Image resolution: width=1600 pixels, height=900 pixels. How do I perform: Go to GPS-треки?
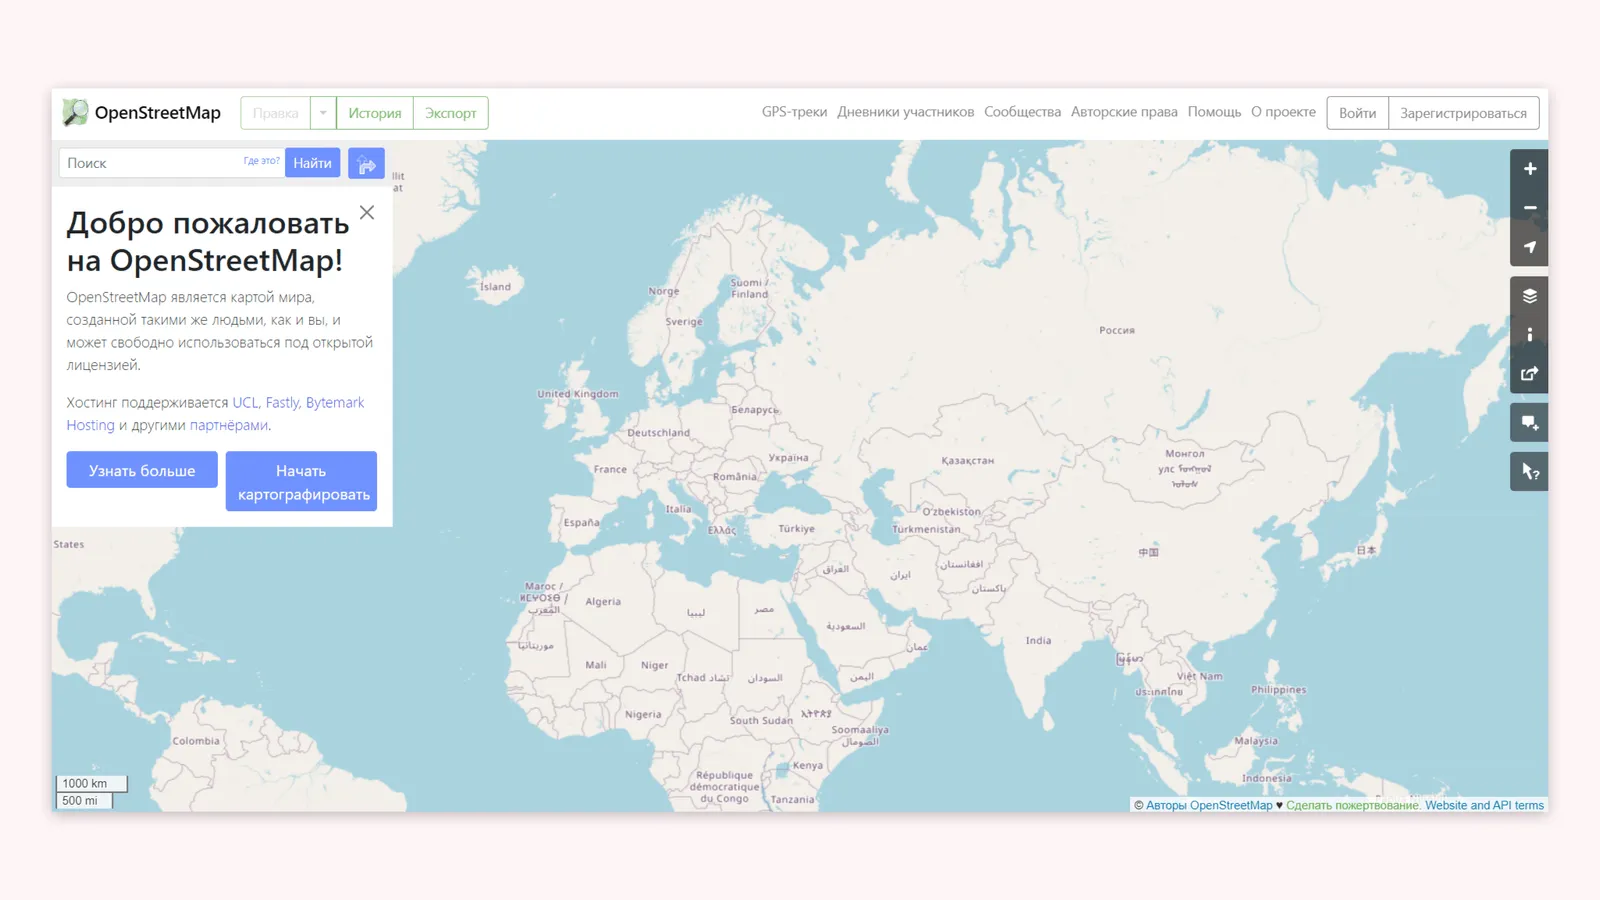tap(794, 112)
